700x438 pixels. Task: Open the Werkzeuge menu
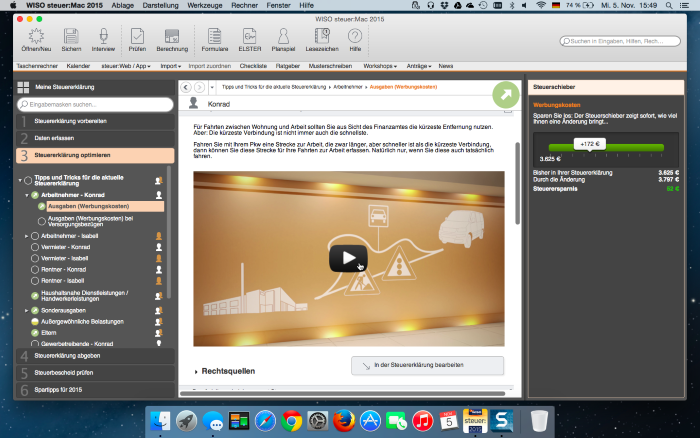[204, 5]
